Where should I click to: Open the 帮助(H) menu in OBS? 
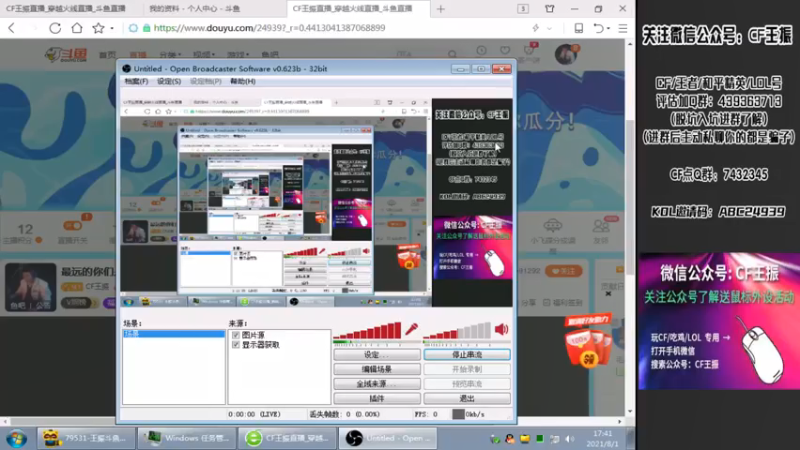[x=243, y=81]
